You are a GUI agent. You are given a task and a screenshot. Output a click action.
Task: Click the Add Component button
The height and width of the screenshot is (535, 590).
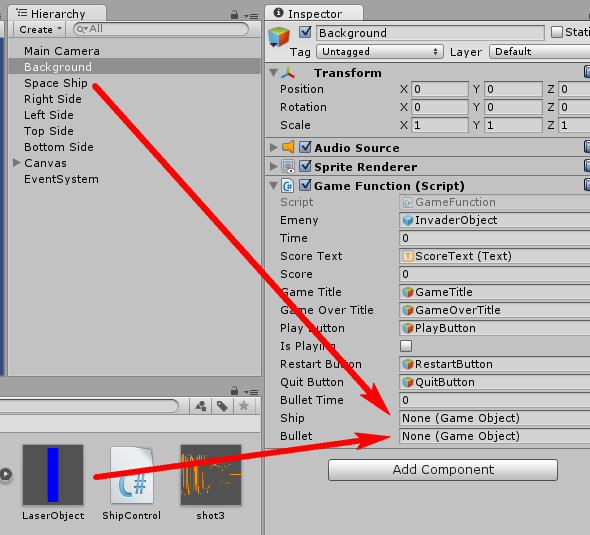click(443, 470)
